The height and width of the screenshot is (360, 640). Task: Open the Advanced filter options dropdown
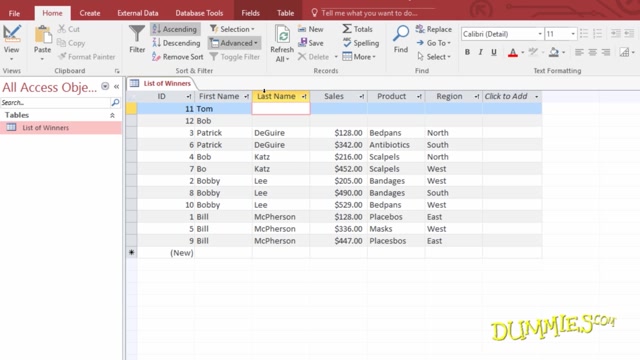[234, 43]
